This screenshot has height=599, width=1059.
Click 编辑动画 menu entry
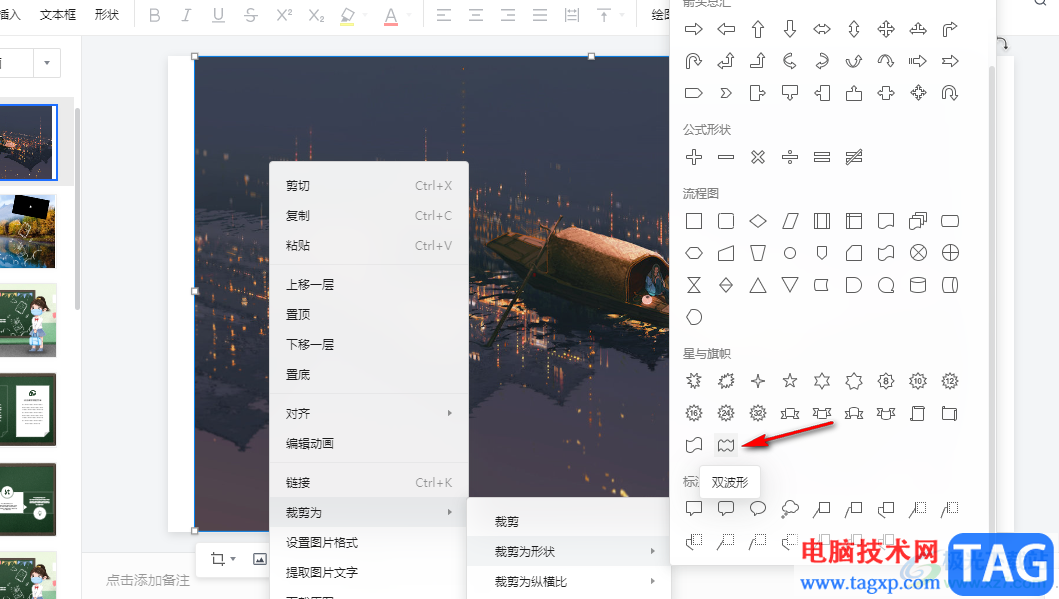point(368,443)
